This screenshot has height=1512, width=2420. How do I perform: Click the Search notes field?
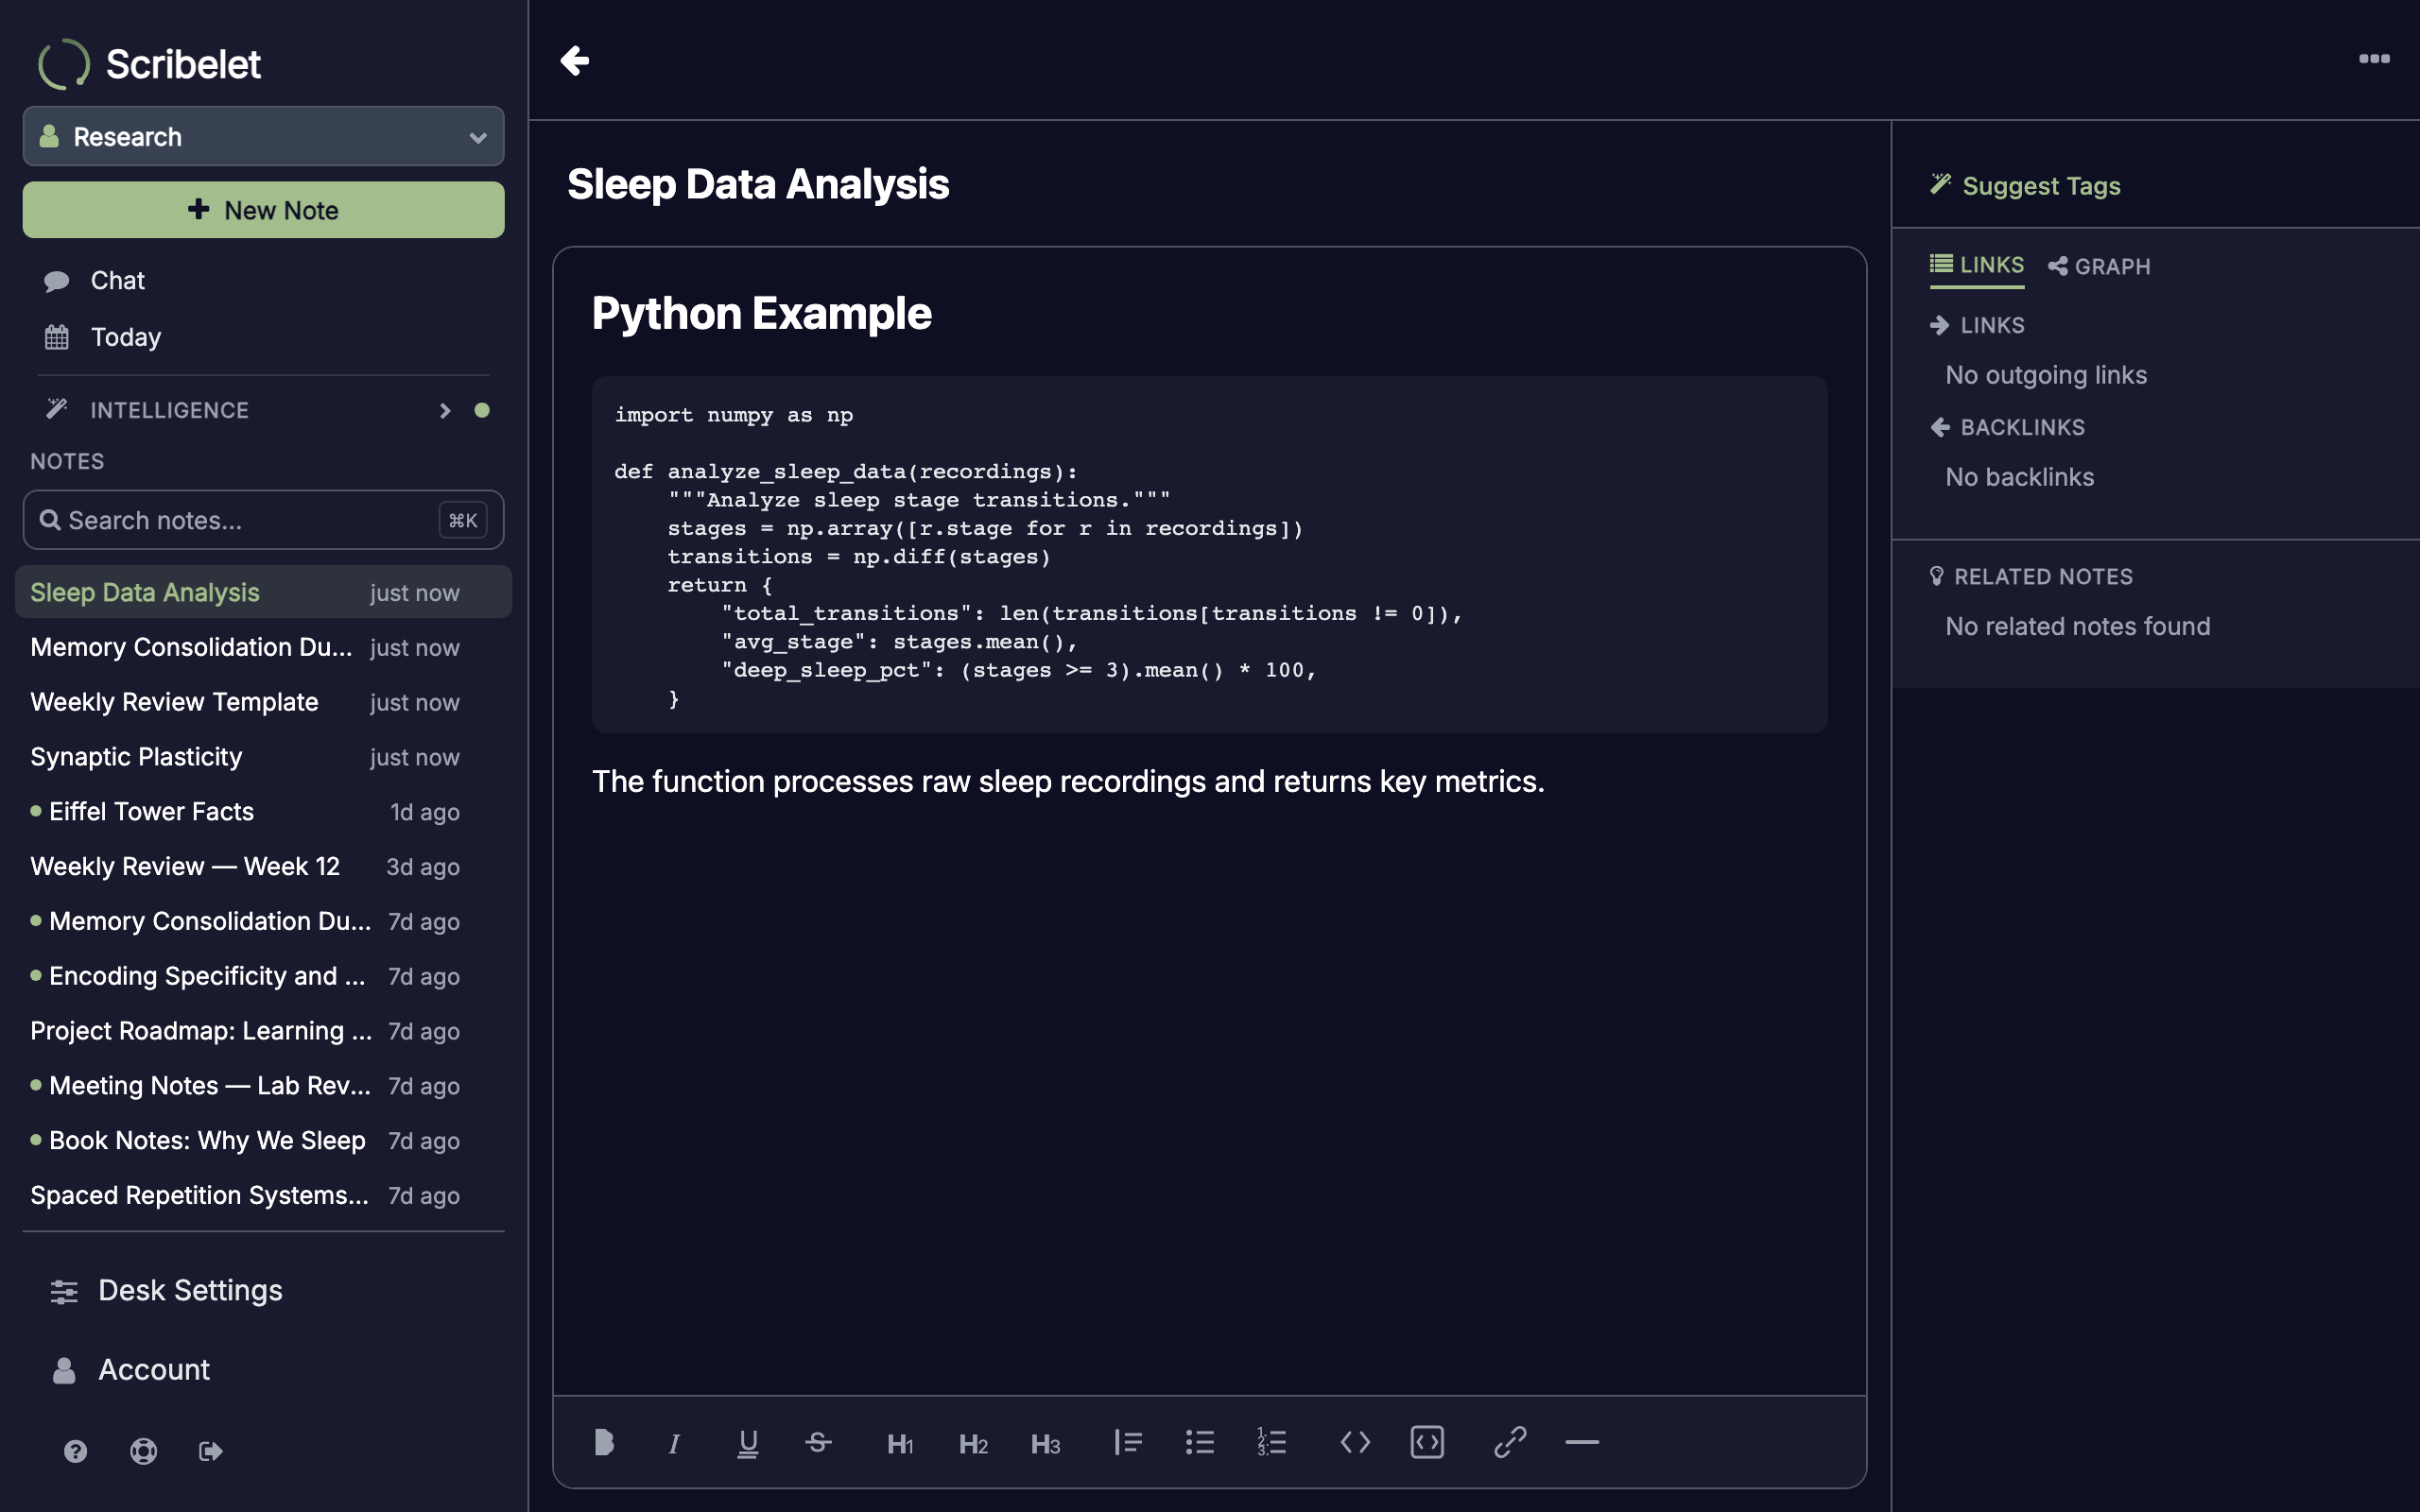(x=263, y=520)
